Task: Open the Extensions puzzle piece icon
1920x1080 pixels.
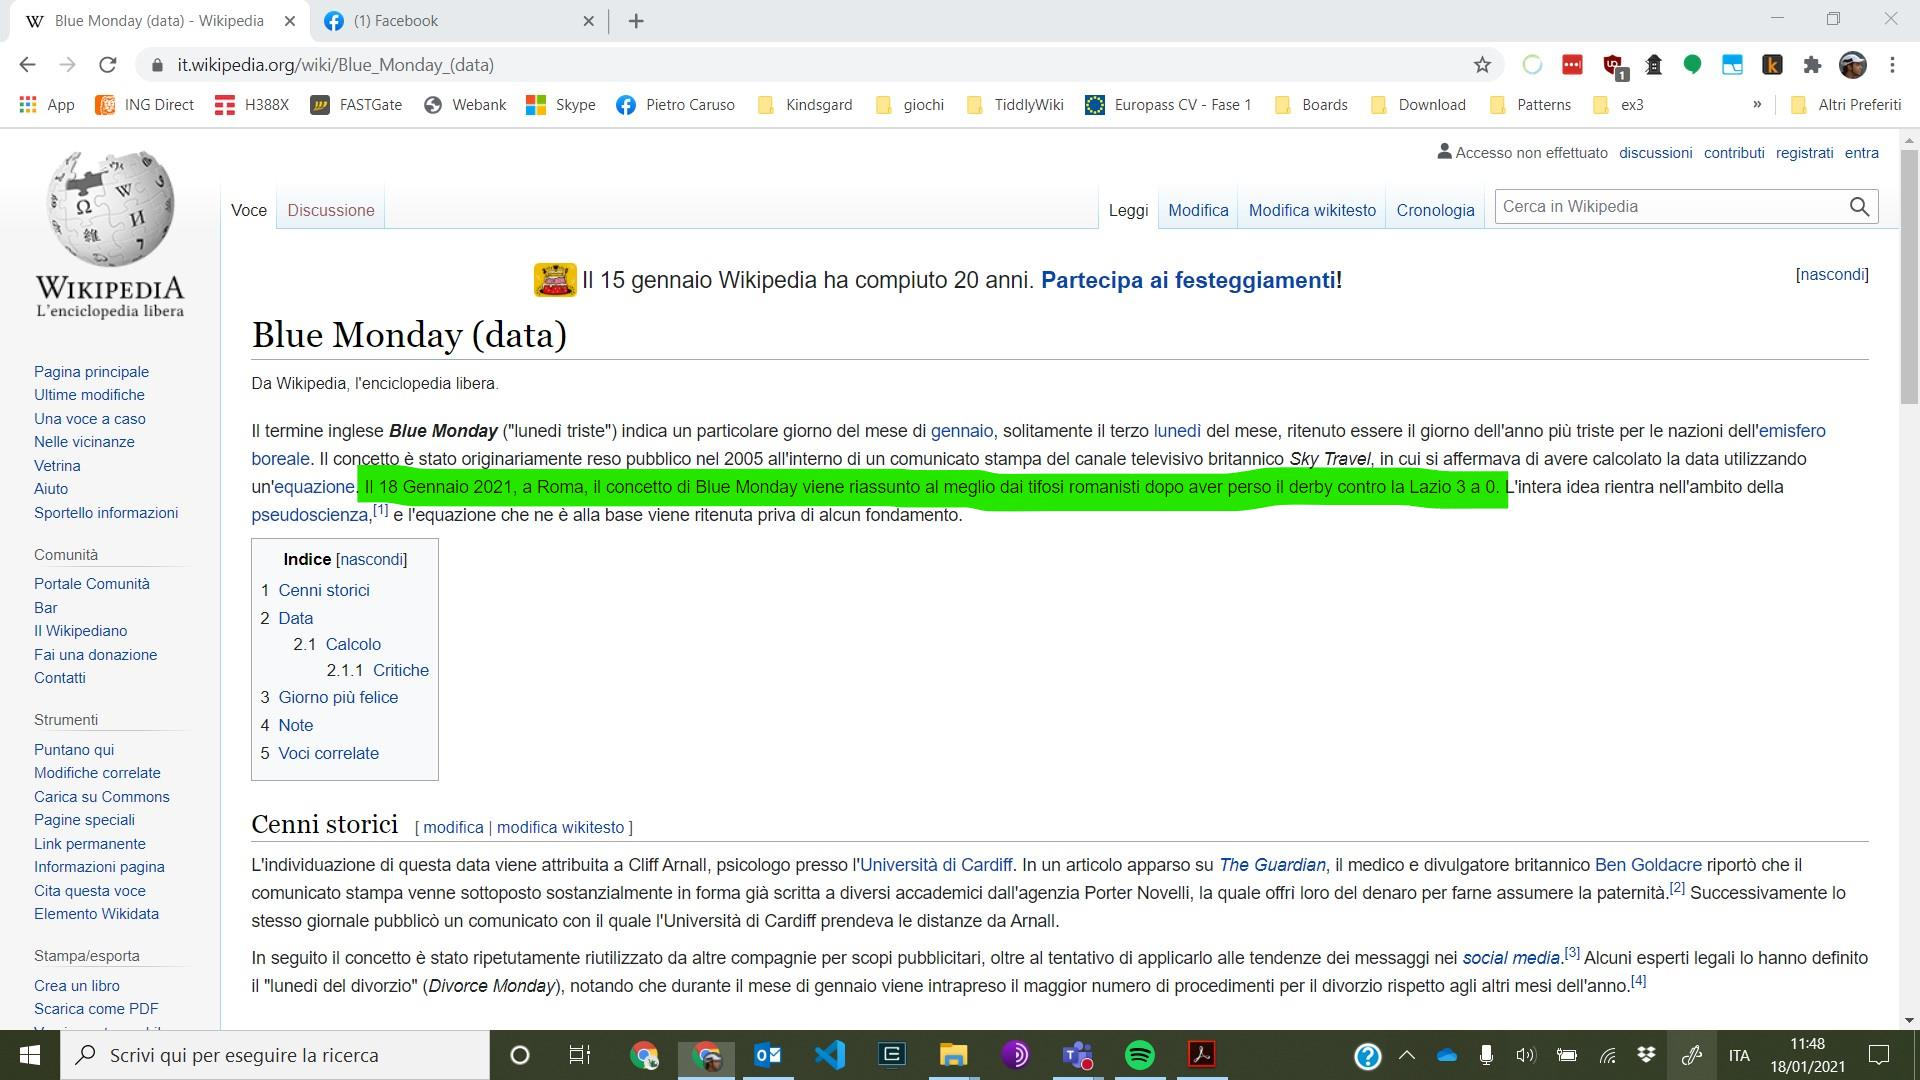Action: coord(1812,65)
